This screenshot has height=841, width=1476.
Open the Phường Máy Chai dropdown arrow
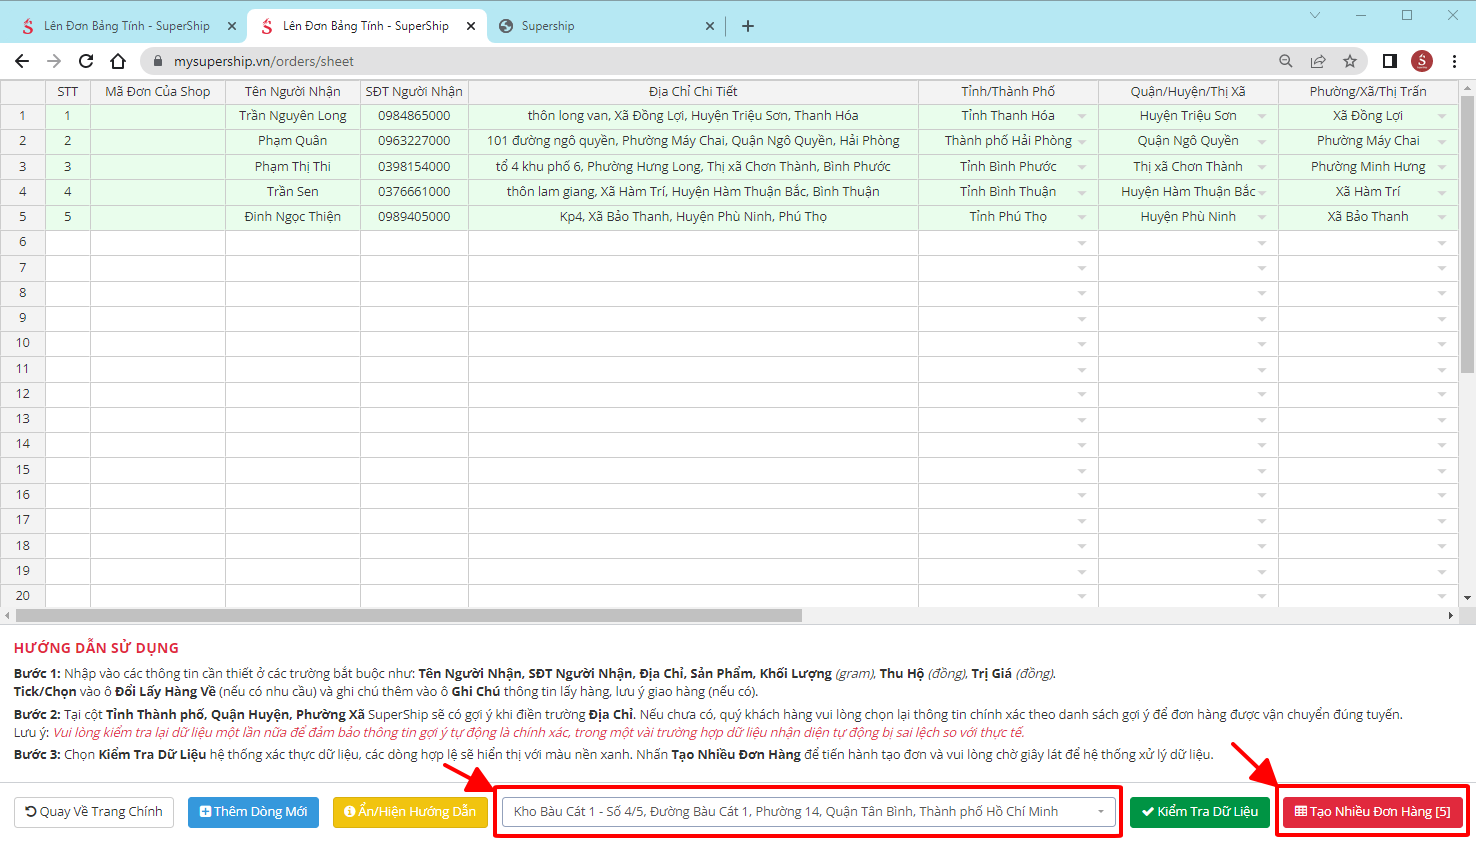pos(1442,142)
